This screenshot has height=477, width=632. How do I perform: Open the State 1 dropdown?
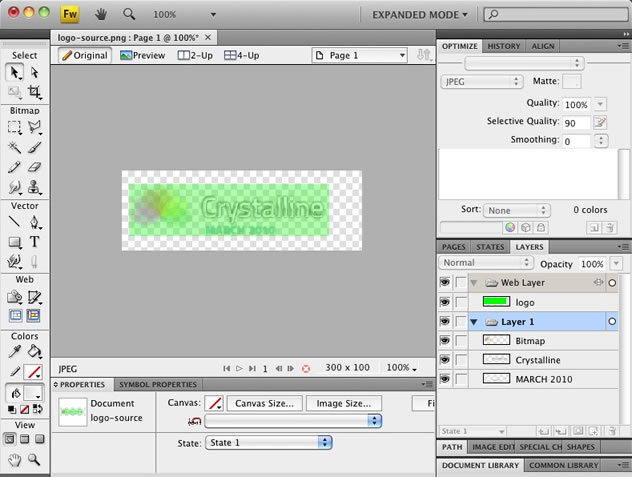268,442
